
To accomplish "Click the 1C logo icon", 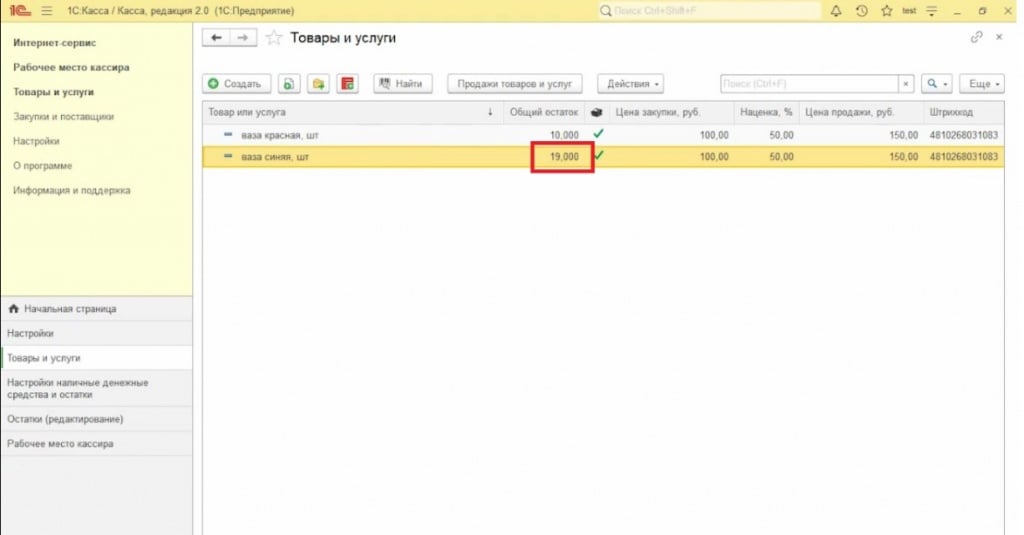I will click(x=20, y=10).
